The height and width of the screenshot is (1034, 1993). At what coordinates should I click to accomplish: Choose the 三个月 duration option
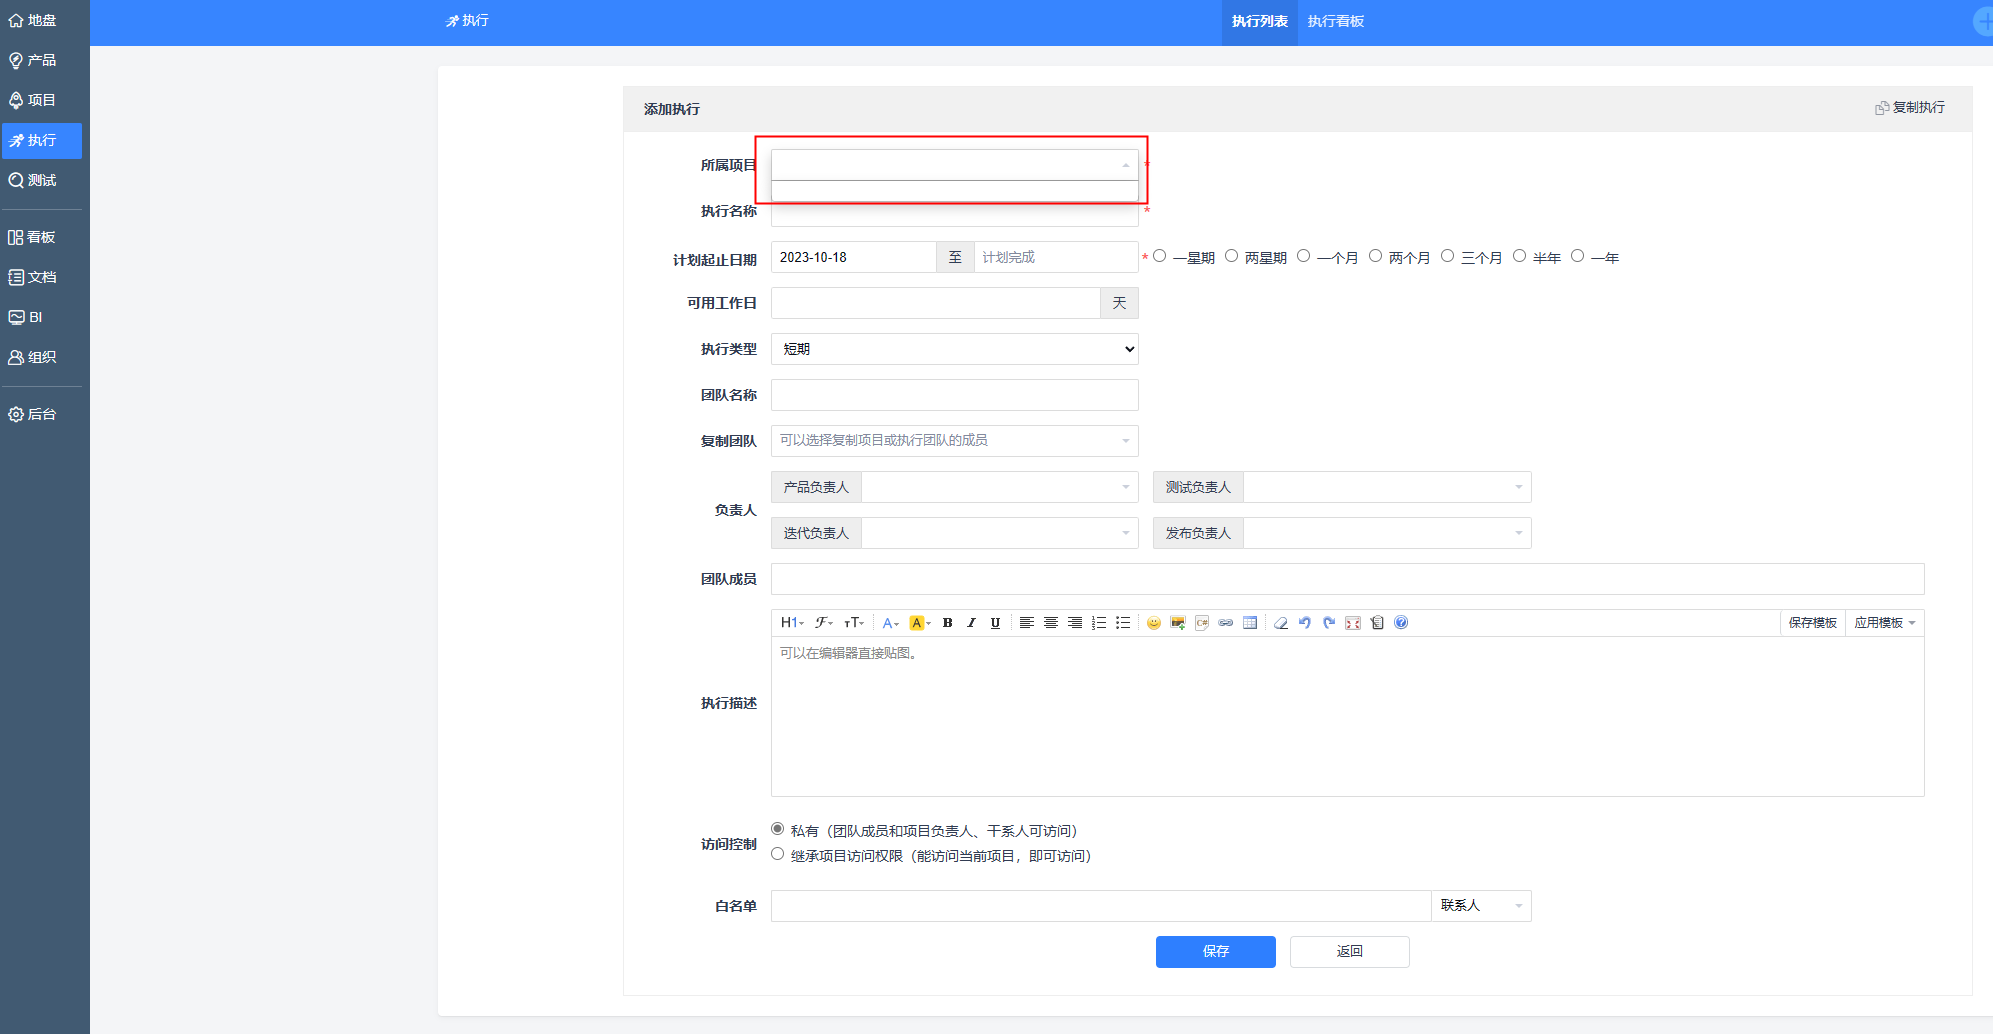[x=1448, y=256]
